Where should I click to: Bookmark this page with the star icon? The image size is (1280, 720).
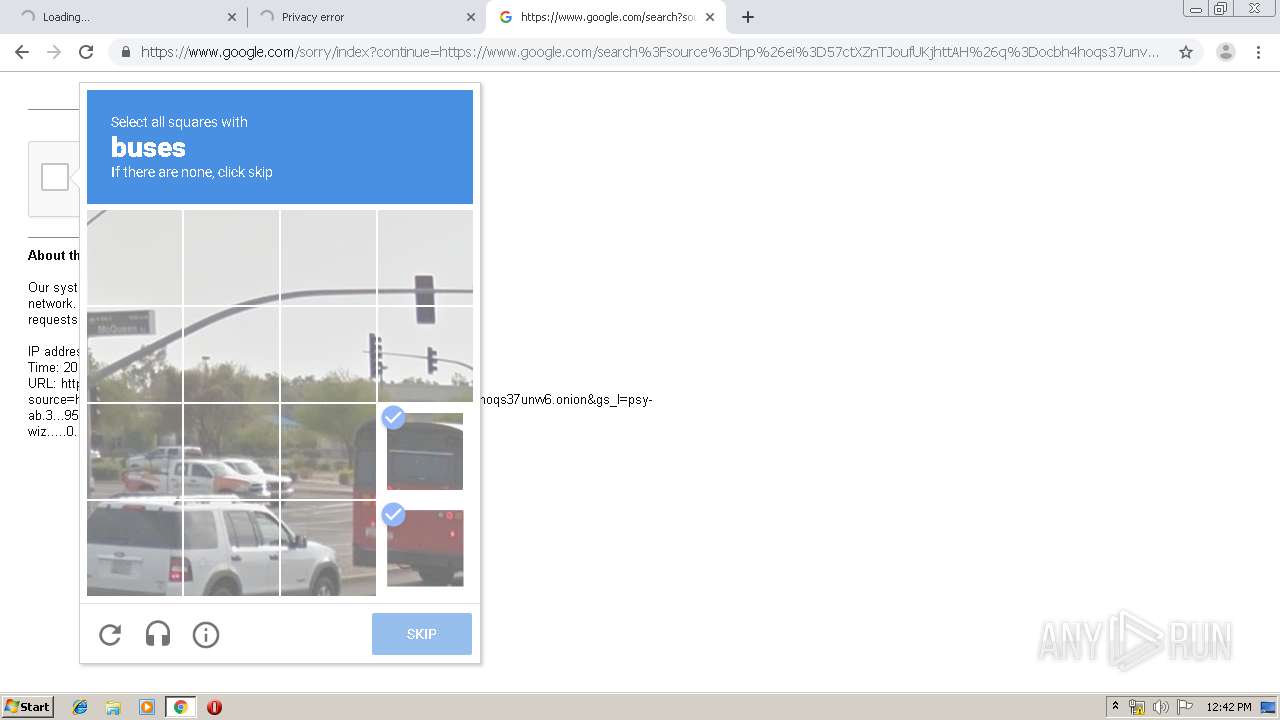point(1186,52)
